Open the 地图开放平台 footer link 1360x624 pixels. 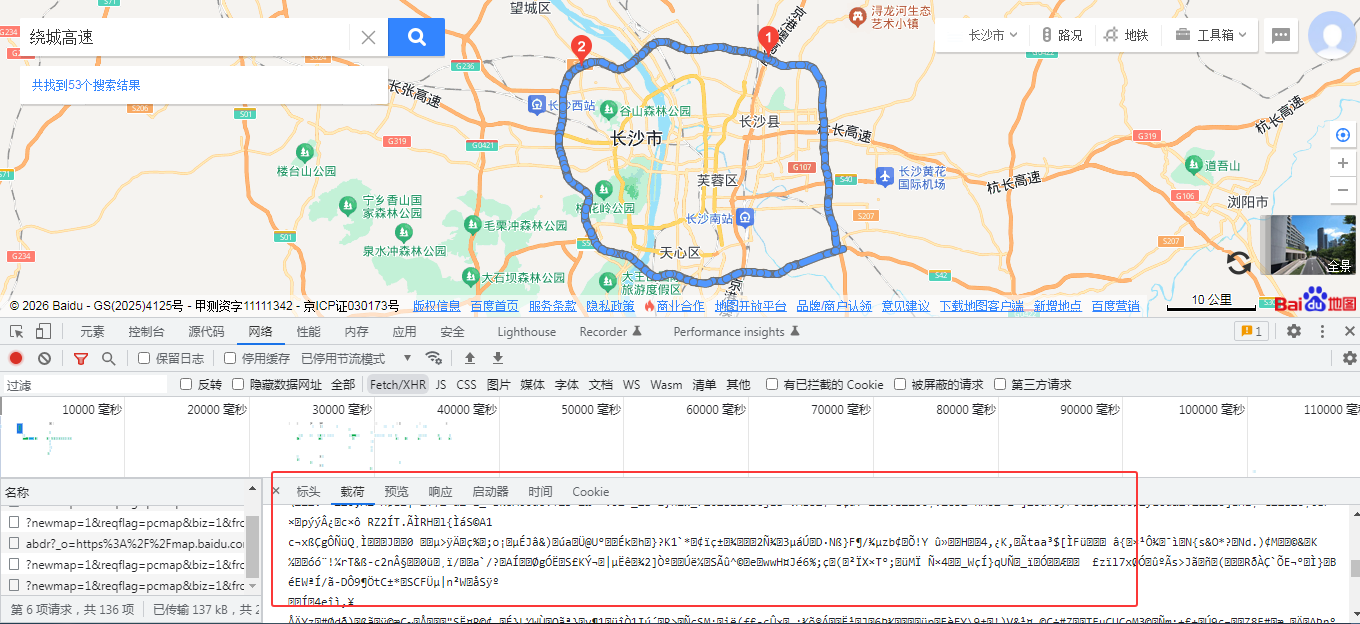point(750,306)
